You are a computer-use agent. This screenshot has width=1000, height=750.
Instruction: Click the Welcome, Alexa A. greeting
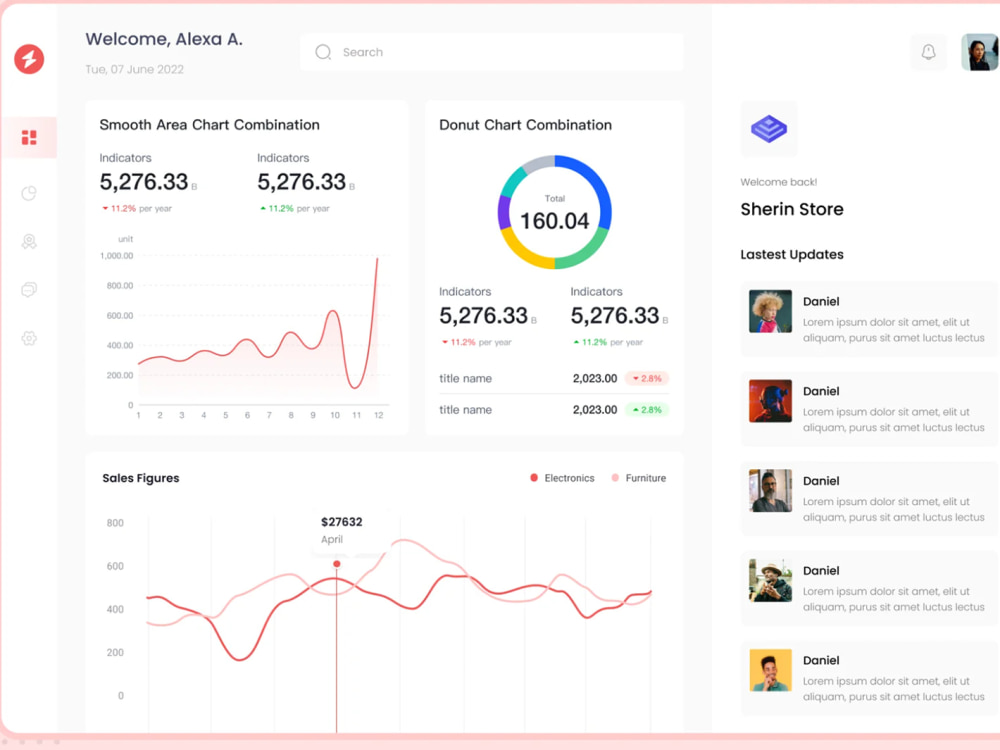(164, 40)
